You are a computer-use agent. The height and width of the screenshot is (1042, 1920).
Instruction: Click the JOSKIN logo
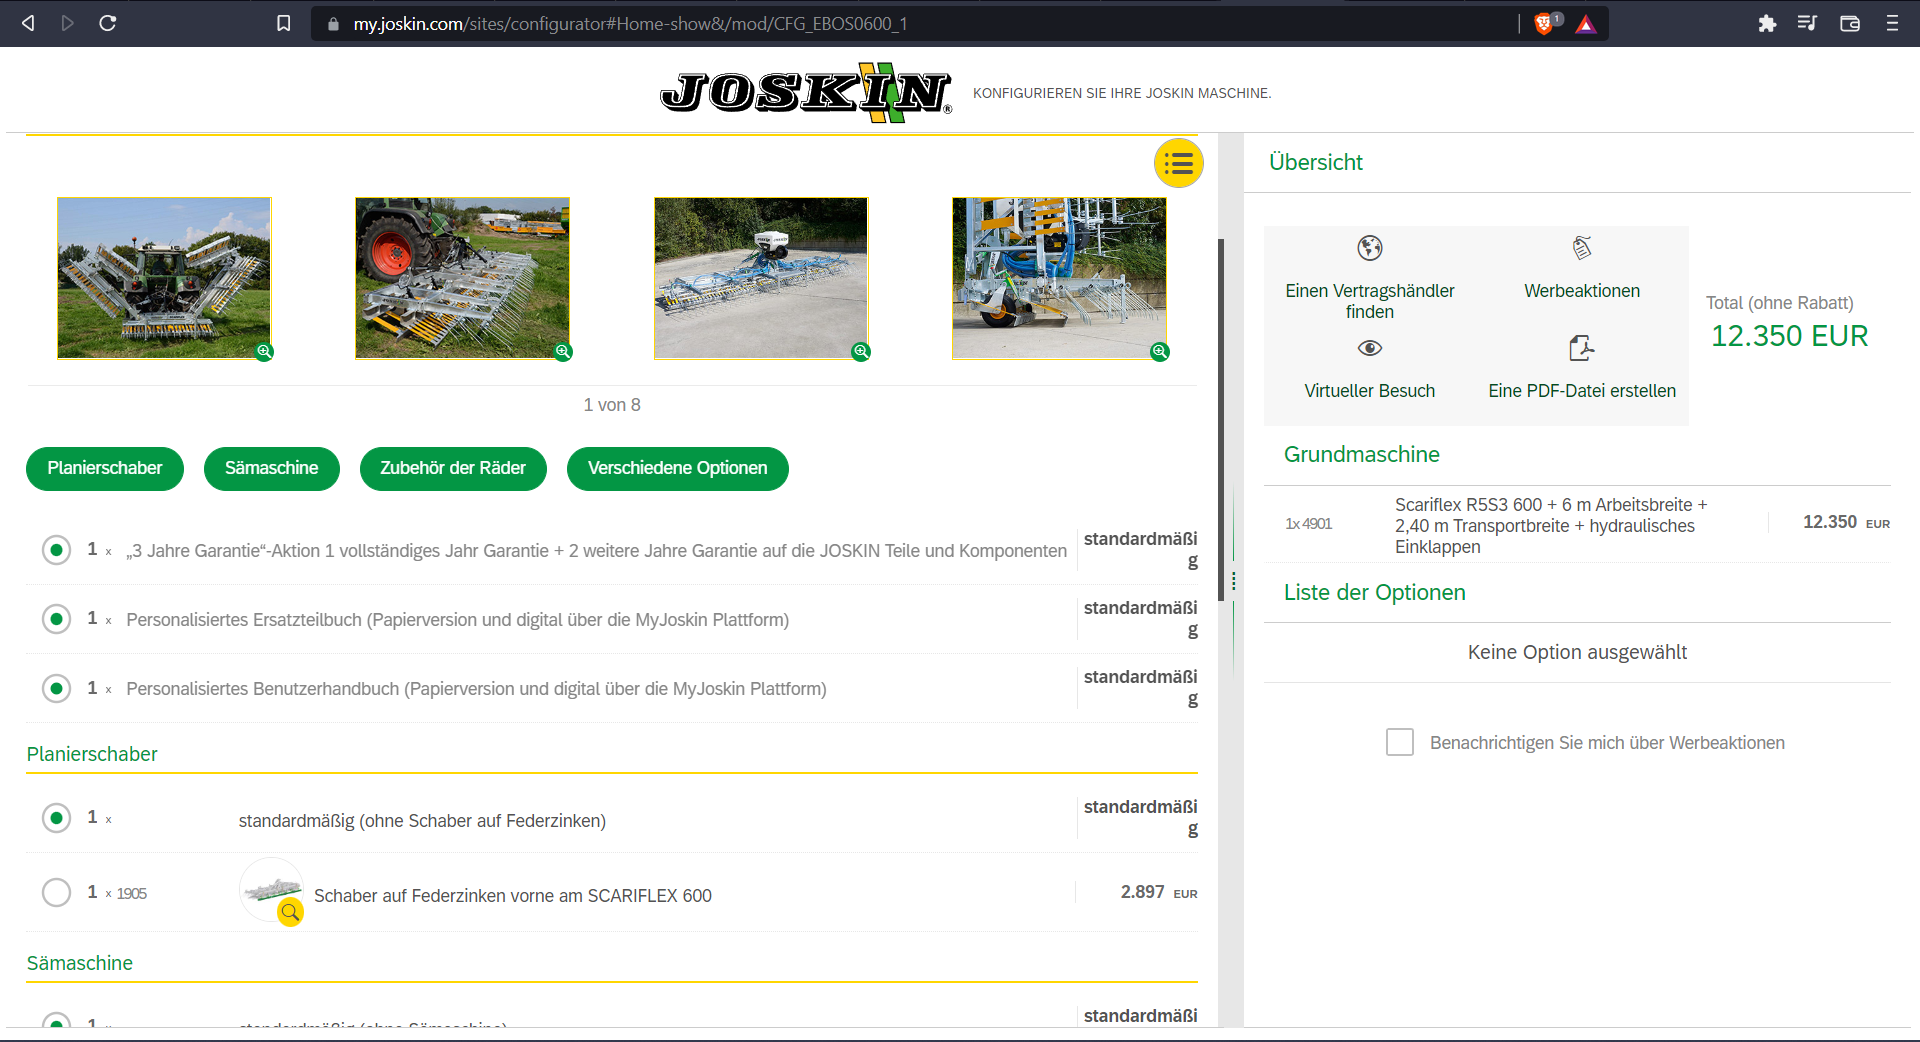click(806, 92)
